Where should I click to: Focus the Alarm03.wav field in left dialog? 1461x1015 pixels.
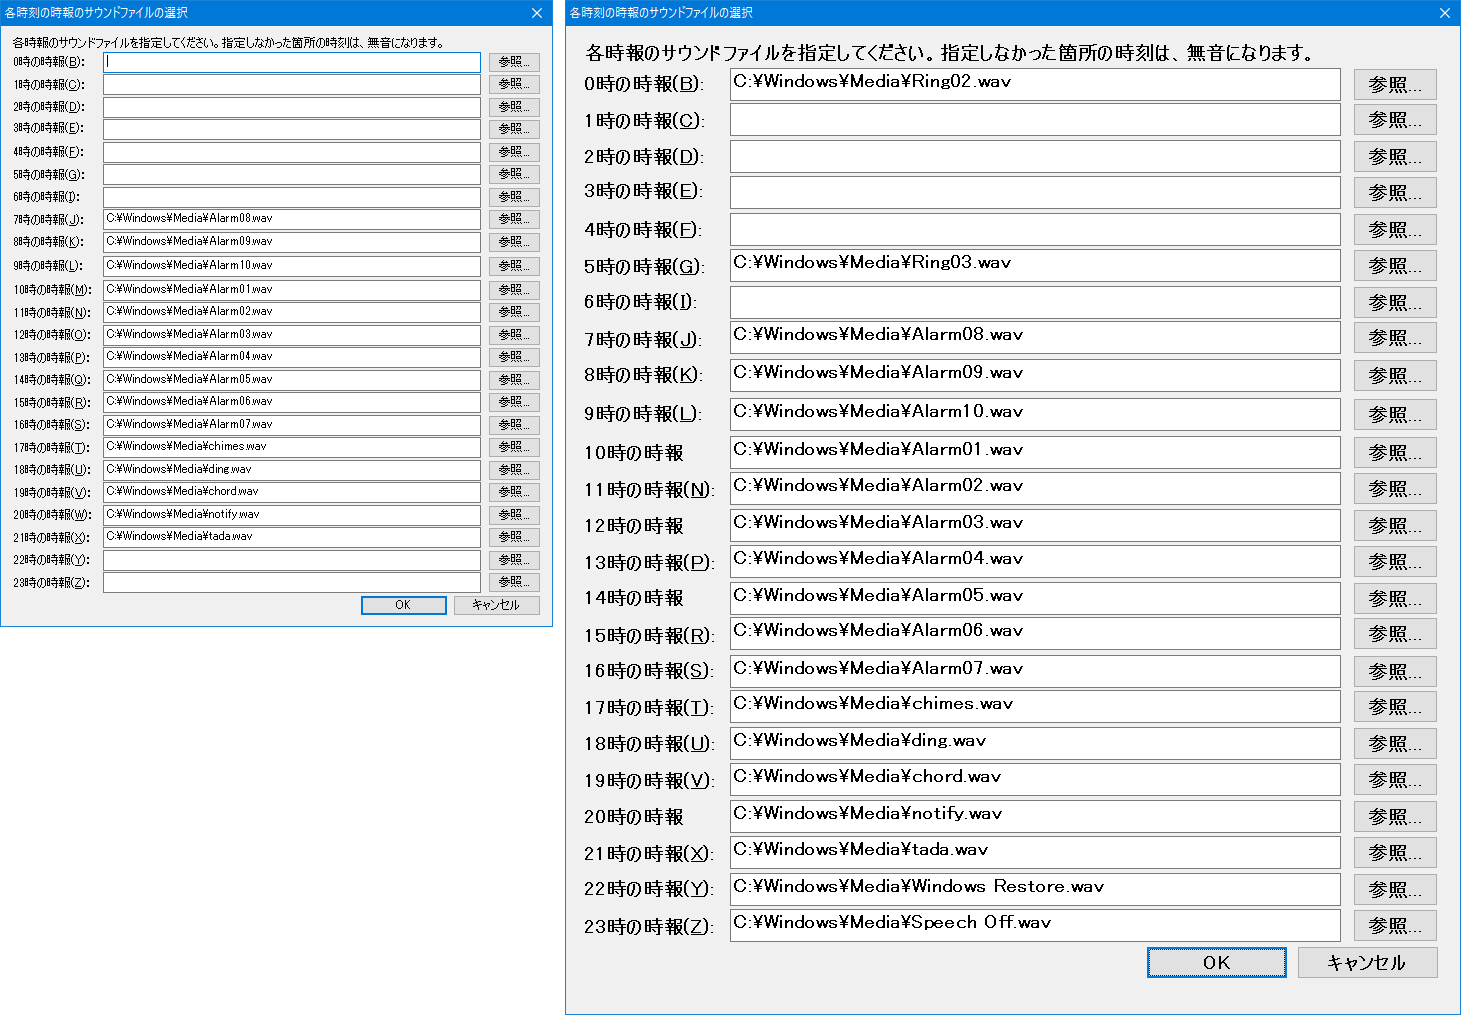click(x=292, y=335)
